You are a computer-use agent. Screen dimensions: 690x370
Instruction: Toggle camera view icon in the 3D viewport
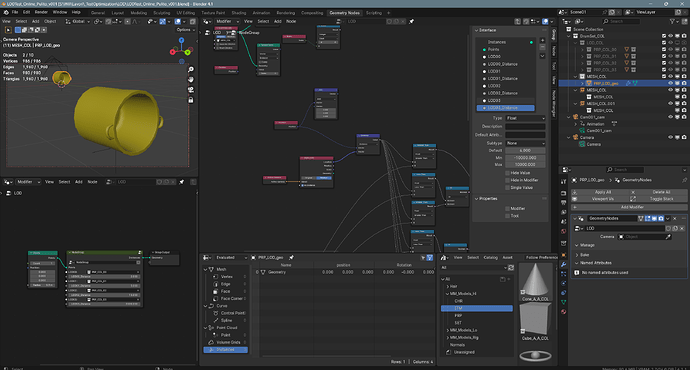pos(191,90)
